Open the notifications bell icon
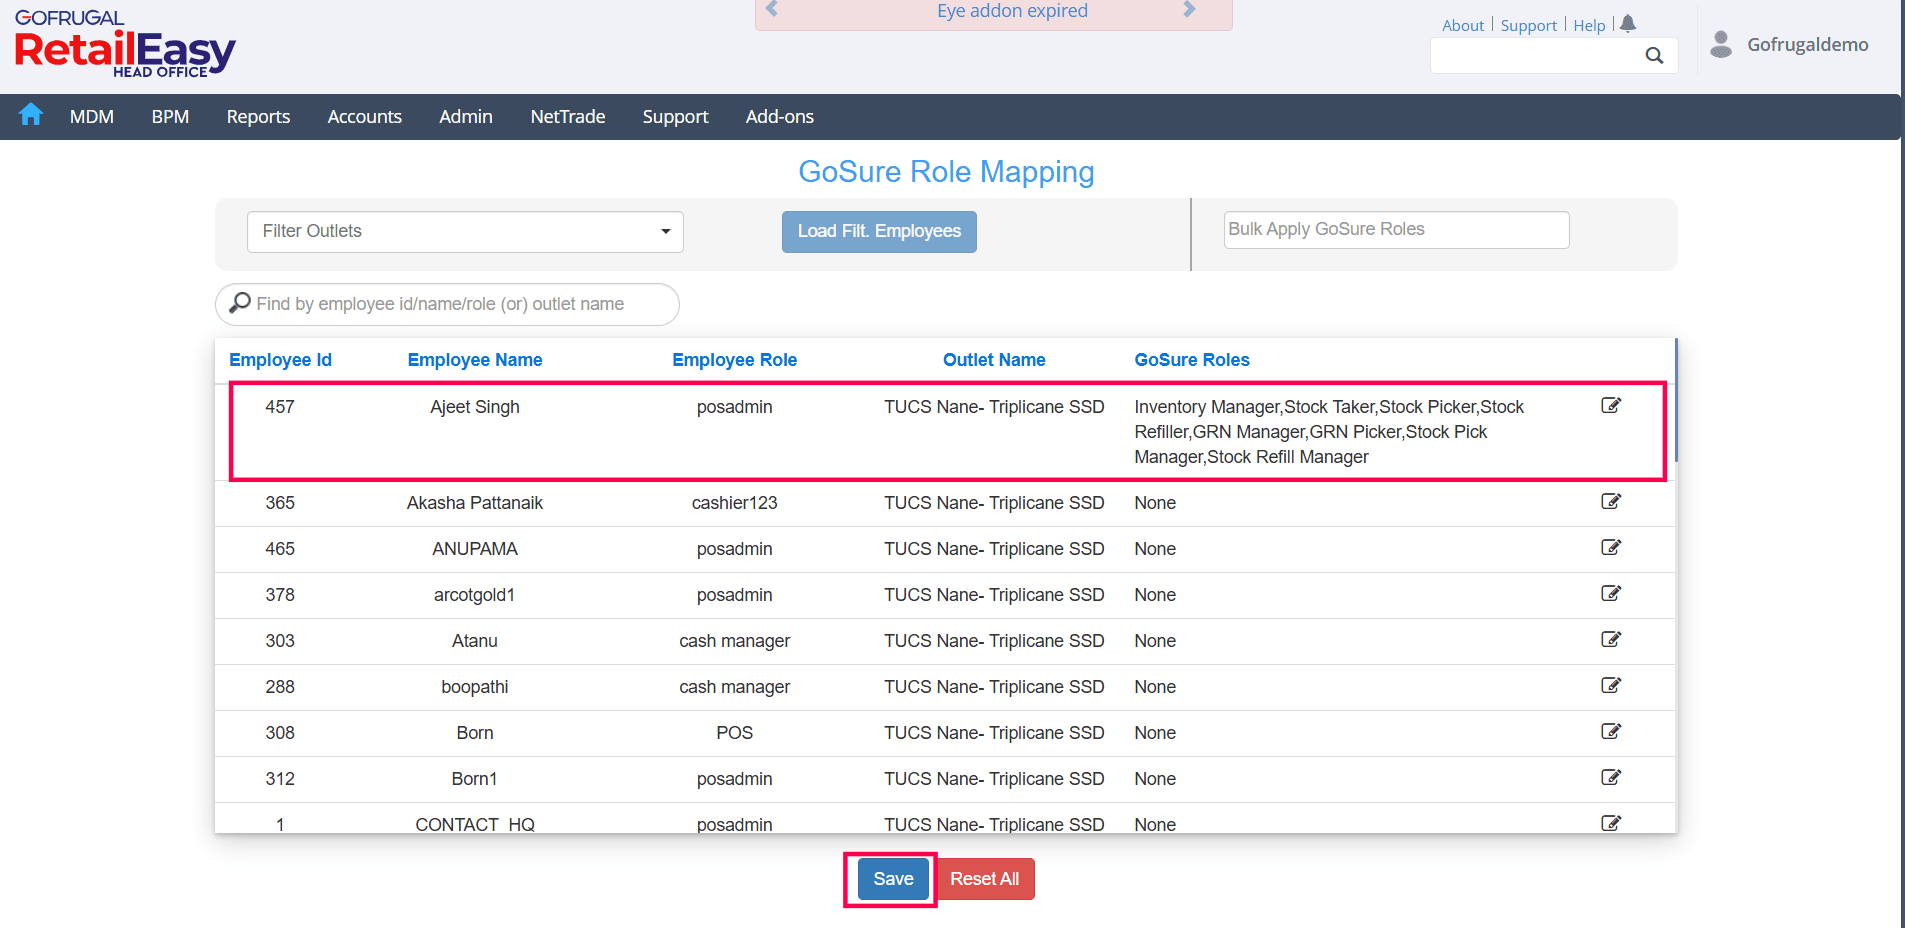Screen dimensions: 1905x928 tap(1628, 24)
